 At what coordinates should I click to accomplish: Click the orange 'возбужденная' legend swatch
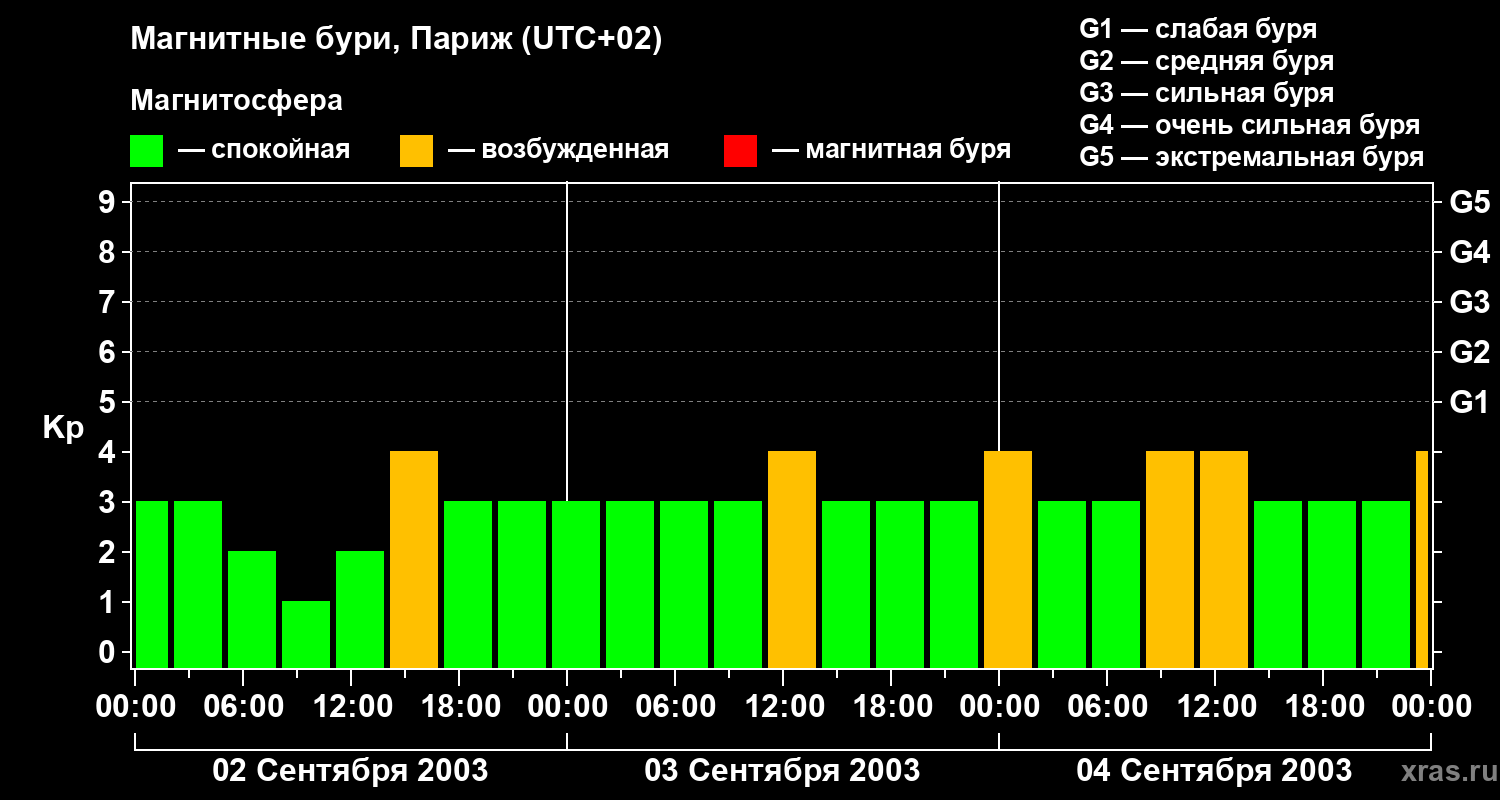pos(417,151)
